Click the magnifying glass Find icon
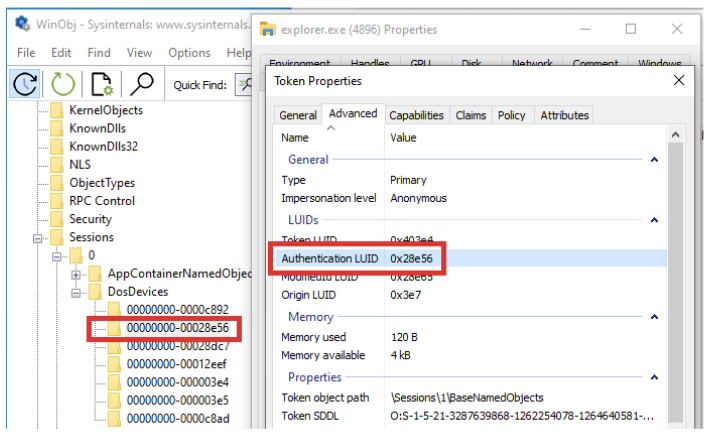 point(143,84)
